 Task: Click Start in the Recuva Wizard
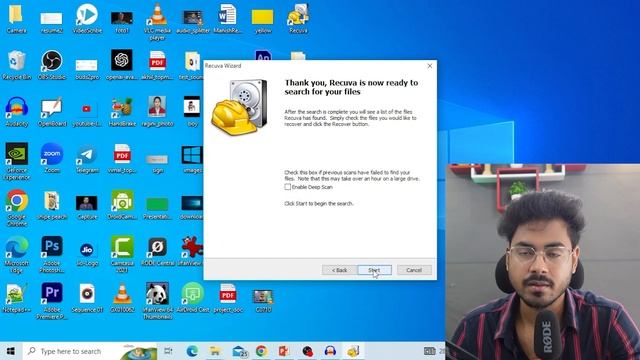(x=374, y=270)
